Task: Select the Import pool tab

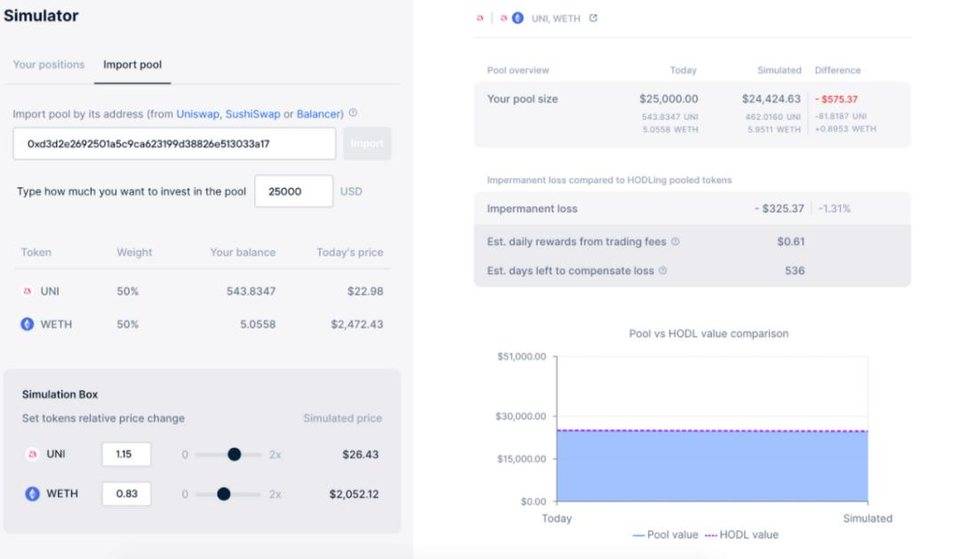Action: tap(132, 65)
